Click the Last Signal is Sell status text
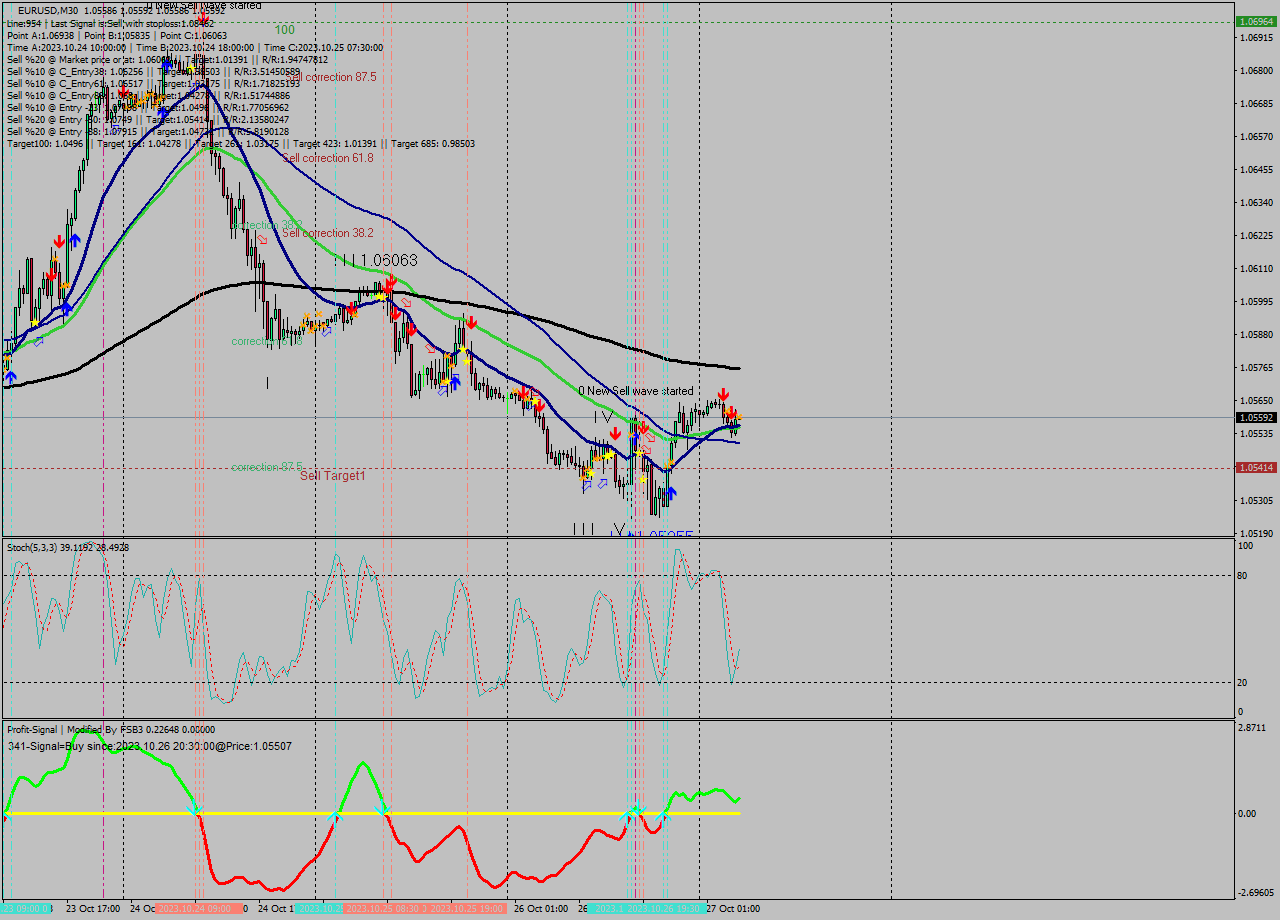This screenshot has height=920, width=1280. (80, 23)
